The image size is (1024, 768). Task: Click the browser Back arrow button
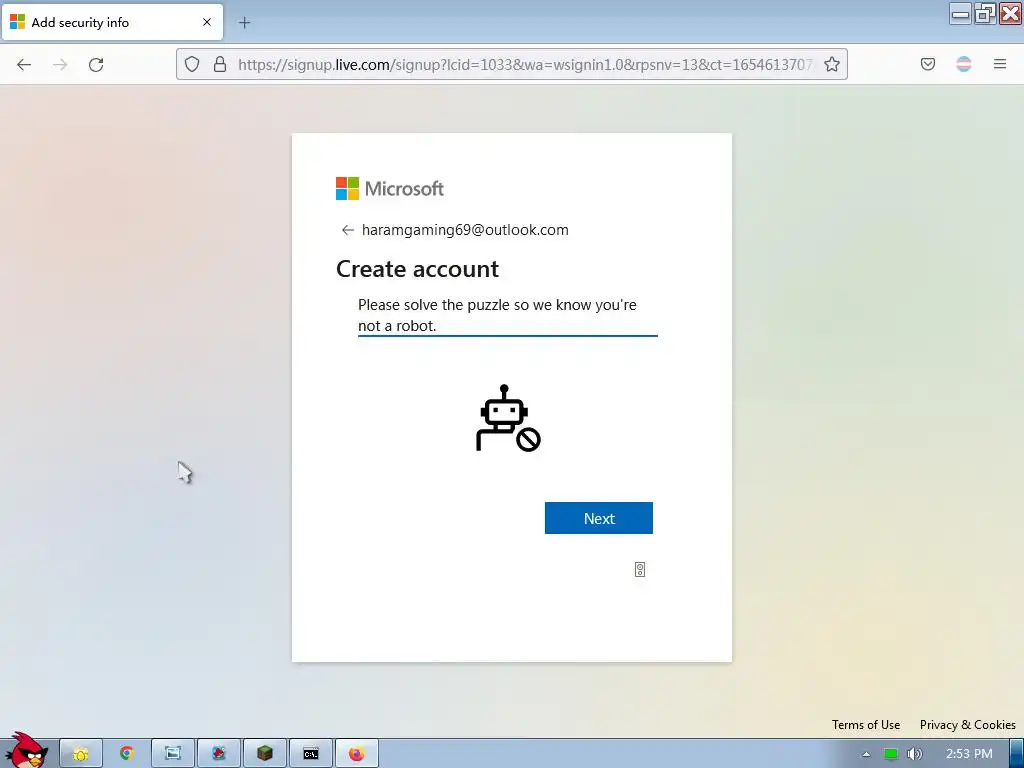point(24,64)
